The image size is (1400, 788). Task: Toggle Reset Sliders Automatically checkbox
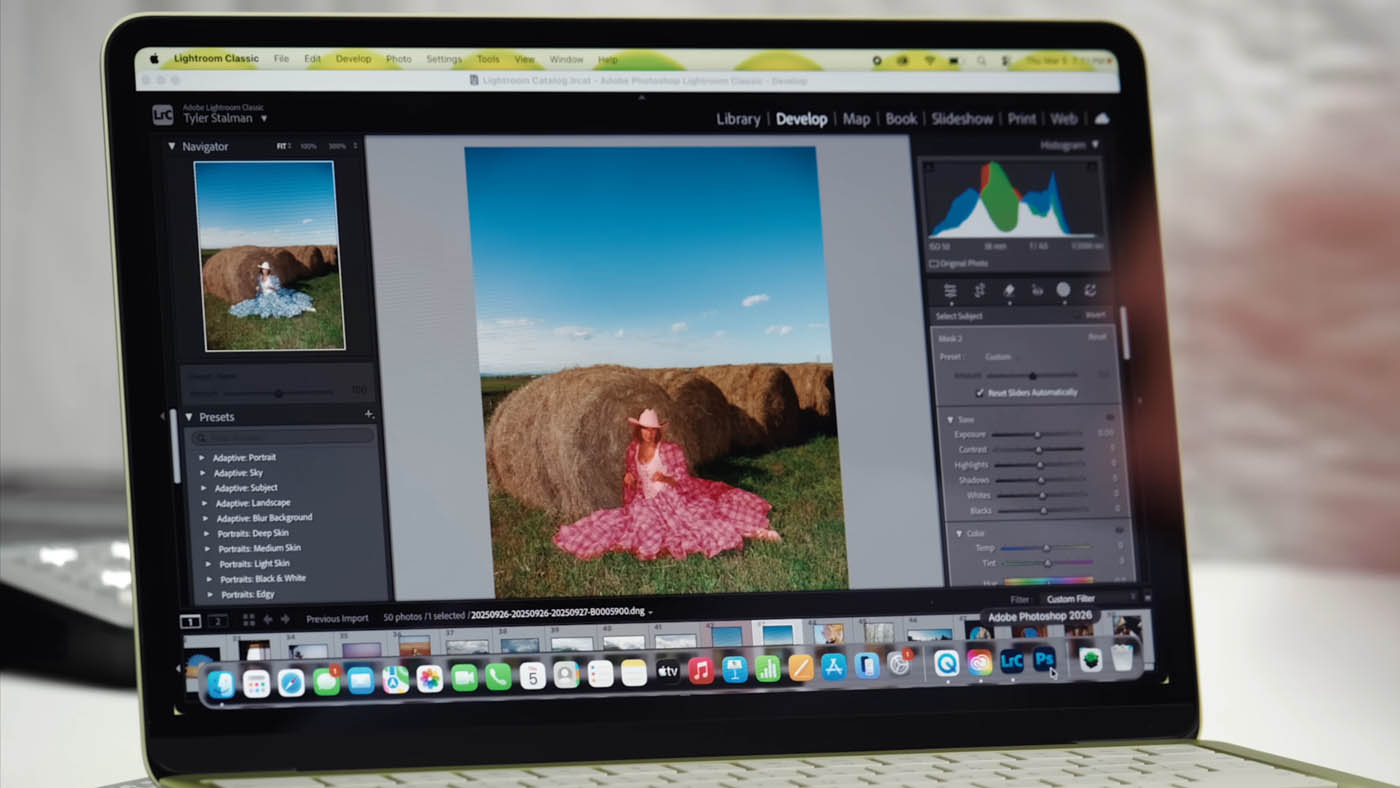[980, 393]
